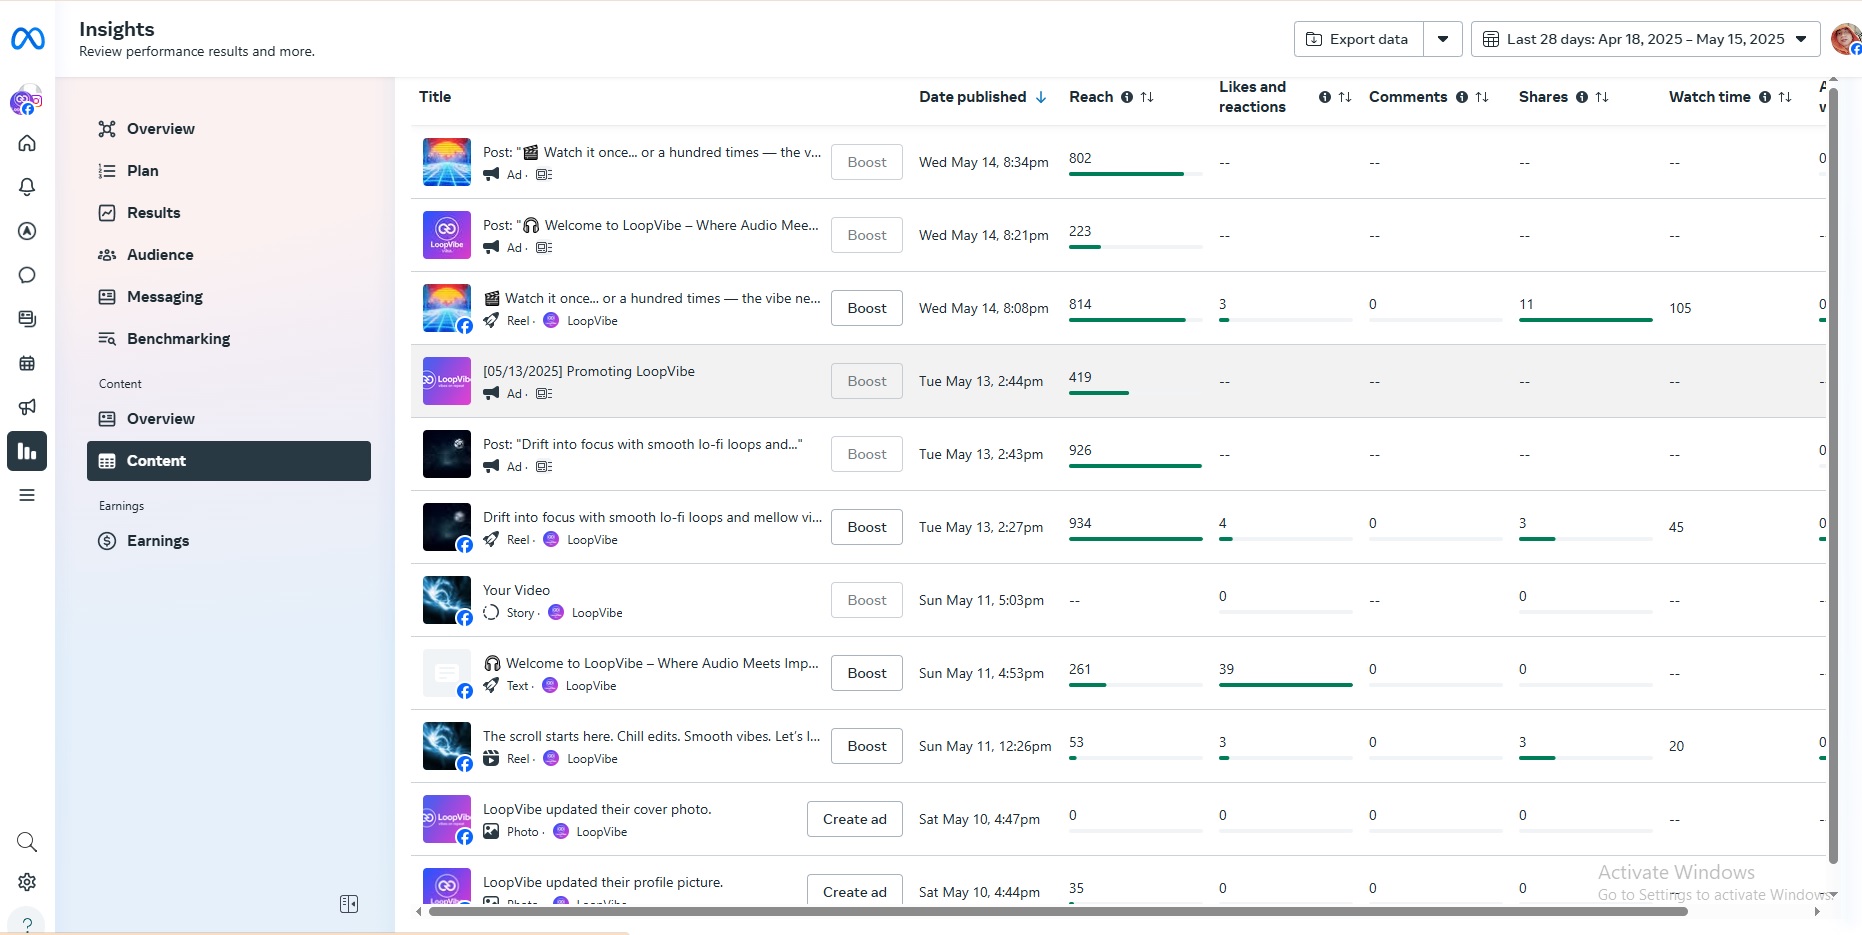Viewport: 1862px width, 935px height.
Task: Toggle Date published sort arrow
Action: [x=1041, y=97]
